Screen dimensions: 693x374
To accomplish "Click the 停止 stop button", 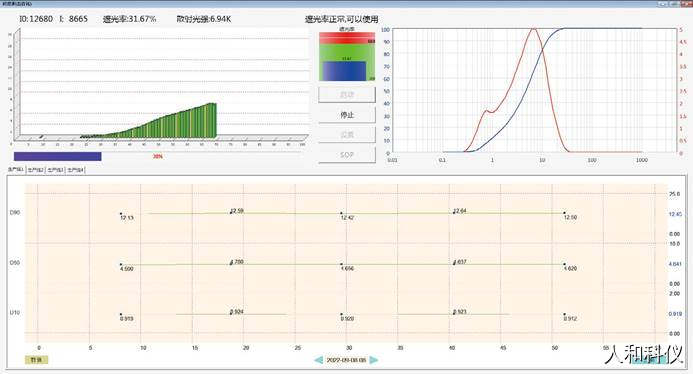I will point(347,115).
